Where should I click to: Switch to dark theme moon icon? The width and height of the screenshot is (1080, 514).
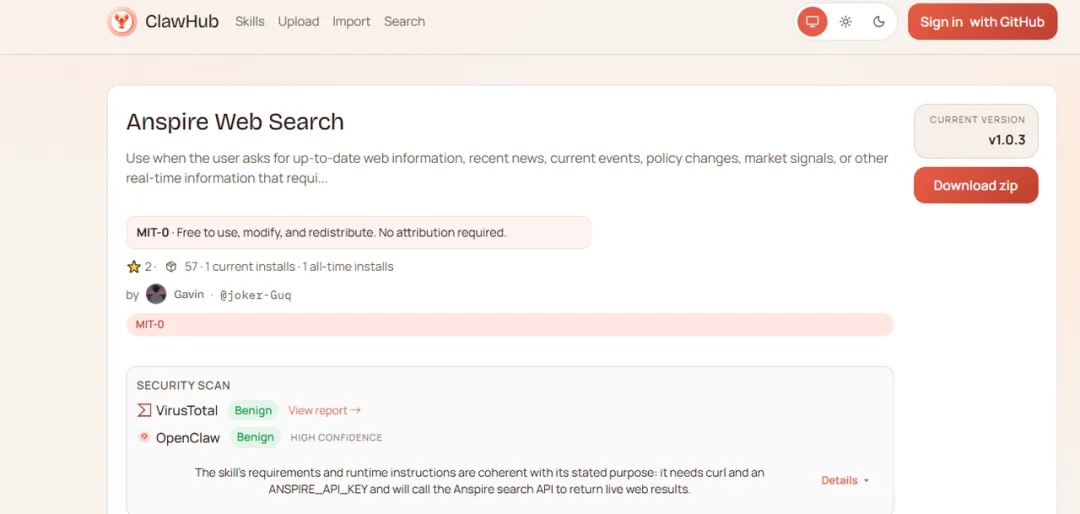click(x=879, y=21)
